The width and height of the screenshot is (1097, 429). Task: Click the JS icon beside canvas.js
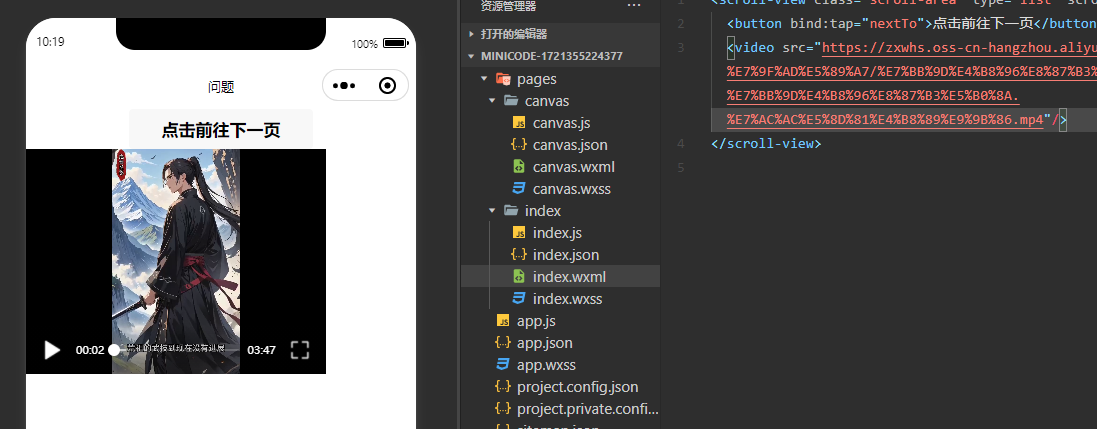(518, 123)
